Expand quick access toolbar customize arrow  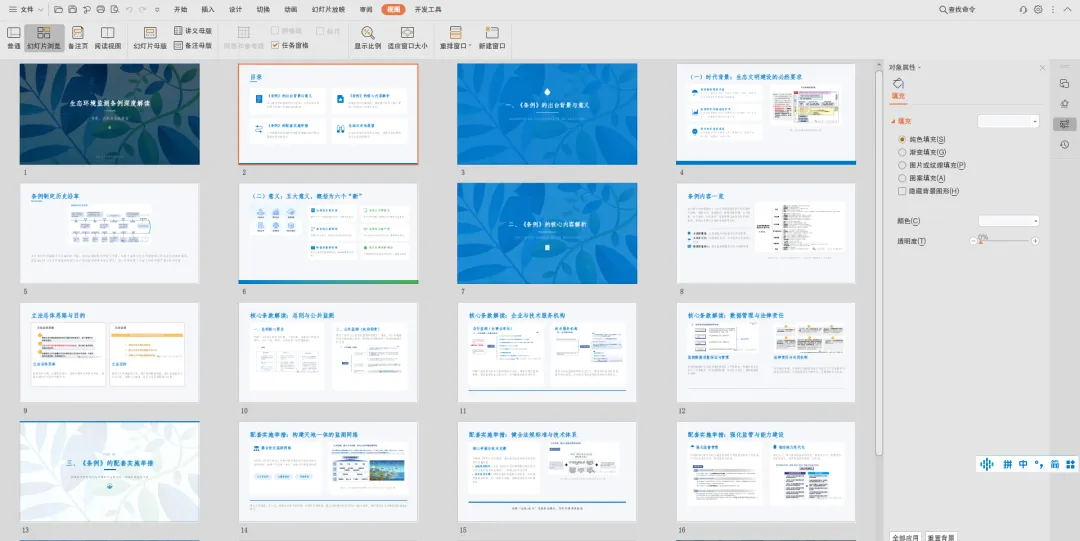pos(157,10)
